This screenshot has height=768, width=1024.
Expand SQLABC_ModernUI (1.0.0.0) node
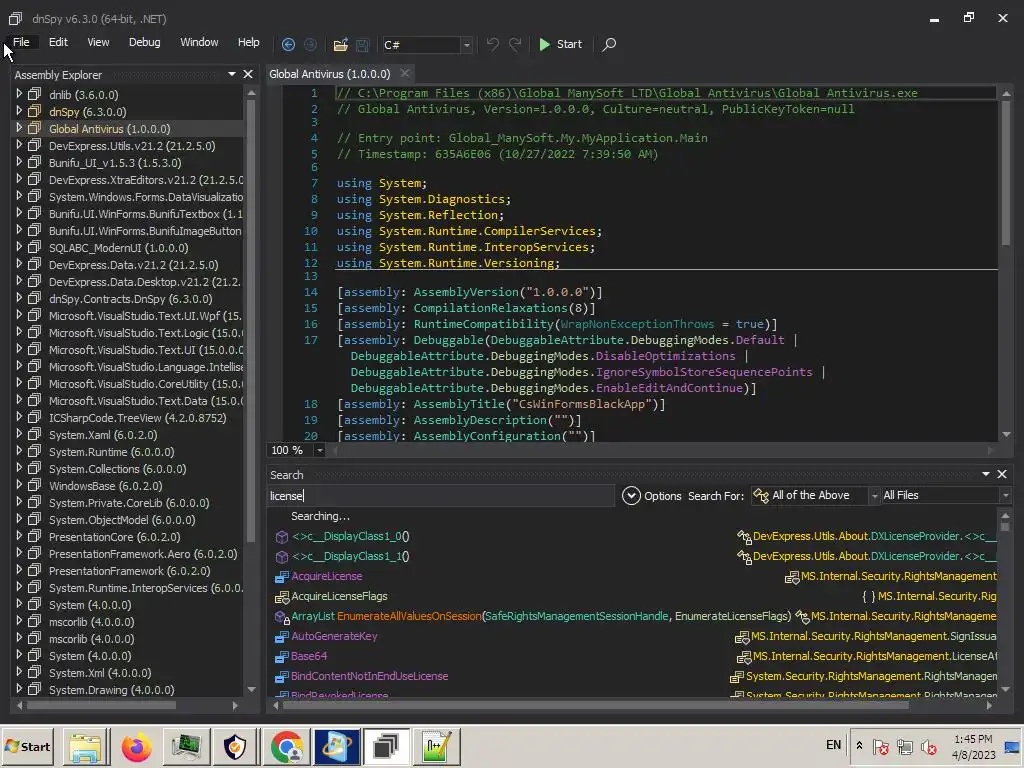pos(19,247)
